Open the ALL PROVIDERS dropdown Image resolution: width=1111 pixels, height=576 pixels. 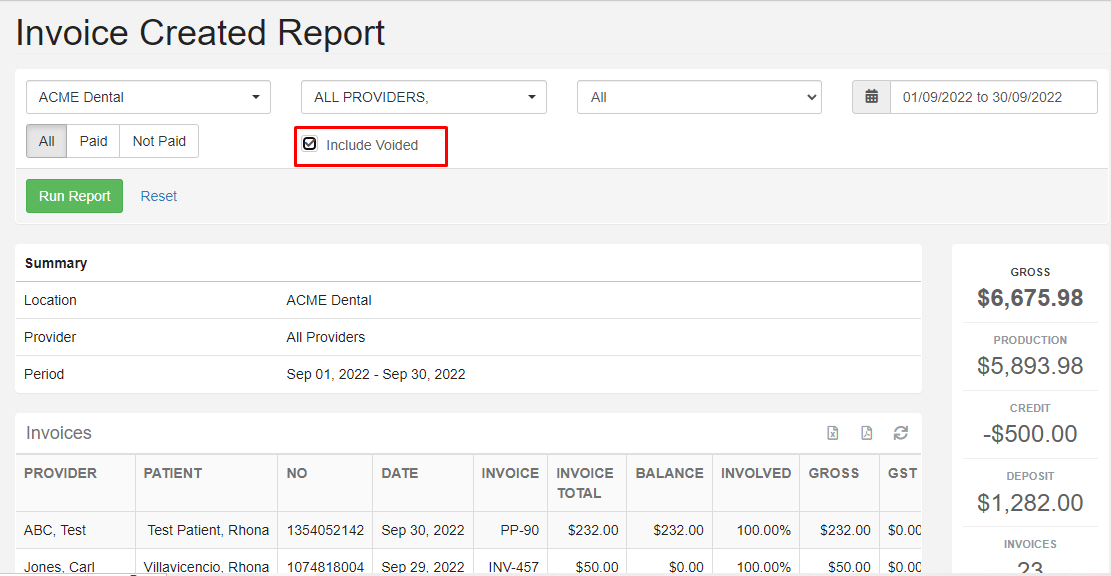[424, 97]
